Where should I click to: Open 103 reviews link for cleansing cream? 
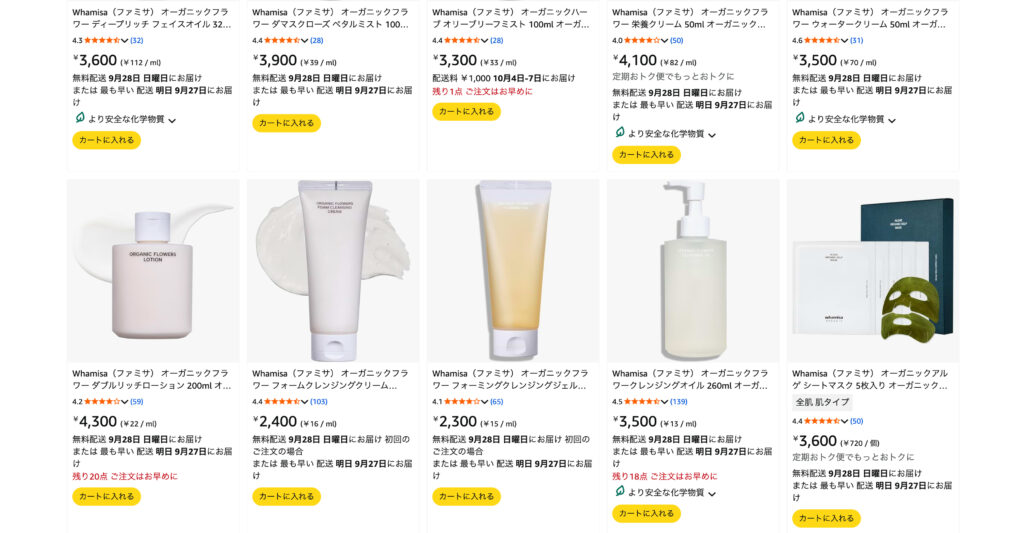coord(319,402)
